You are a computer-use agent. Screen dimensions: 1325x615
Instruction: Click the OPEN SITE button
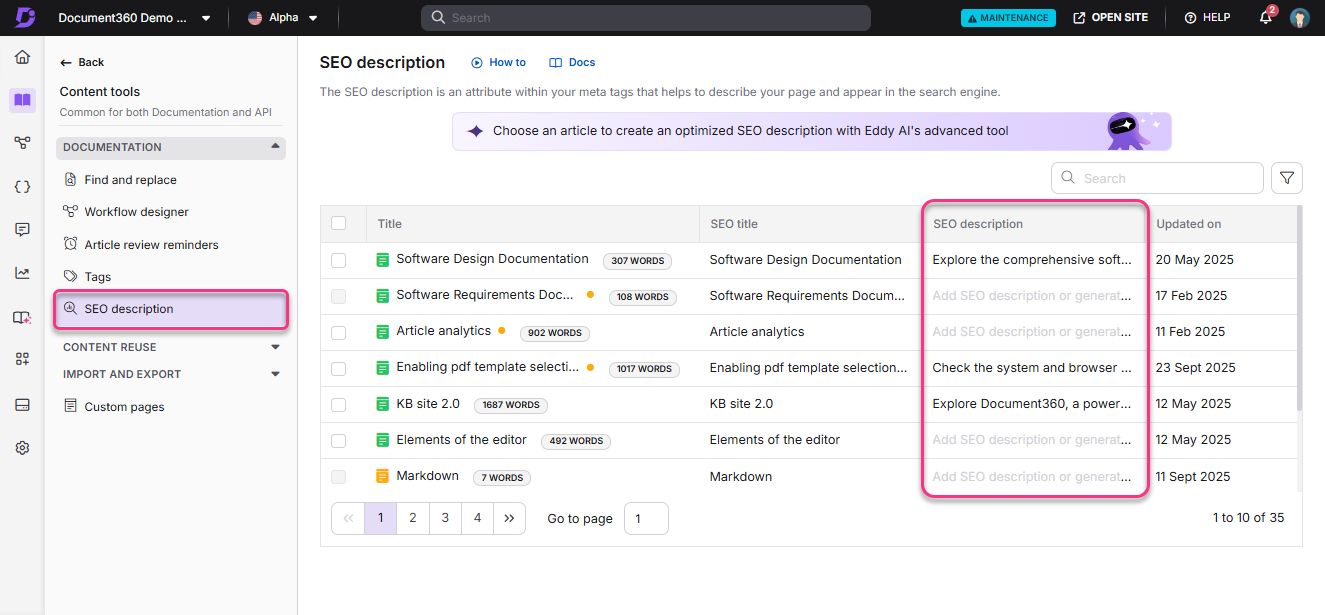click(x=1110, y=17)
